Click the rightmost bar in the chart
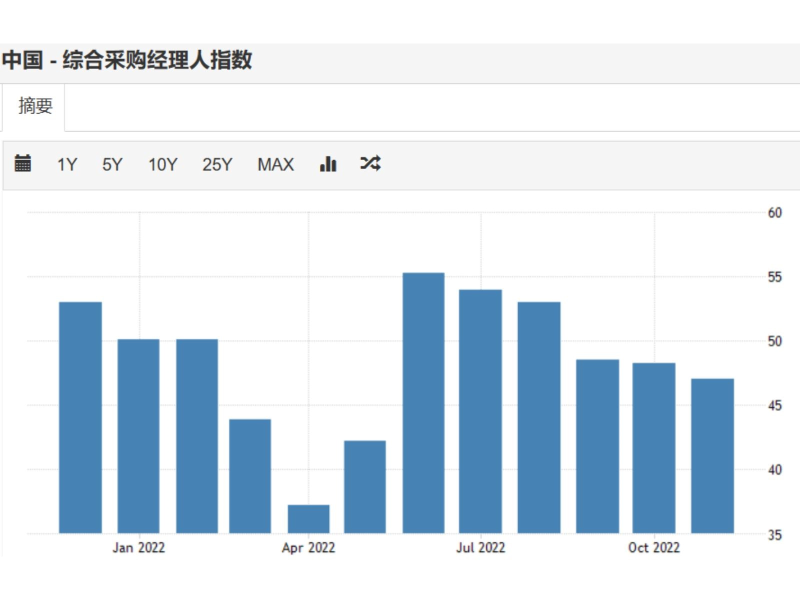This screenshot has width=800, height=600. (x=712, y=455)
